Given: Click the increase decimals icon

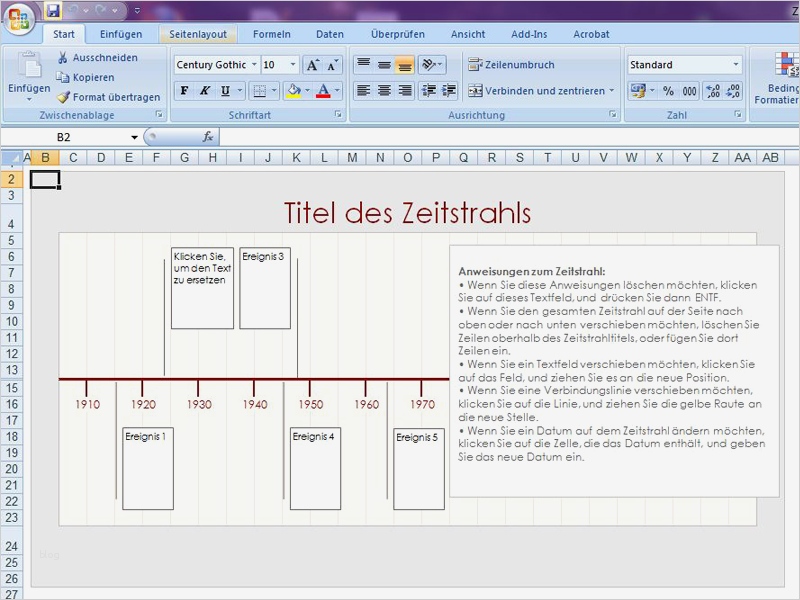Looking at the screenshot, I should tap(712, 90).
